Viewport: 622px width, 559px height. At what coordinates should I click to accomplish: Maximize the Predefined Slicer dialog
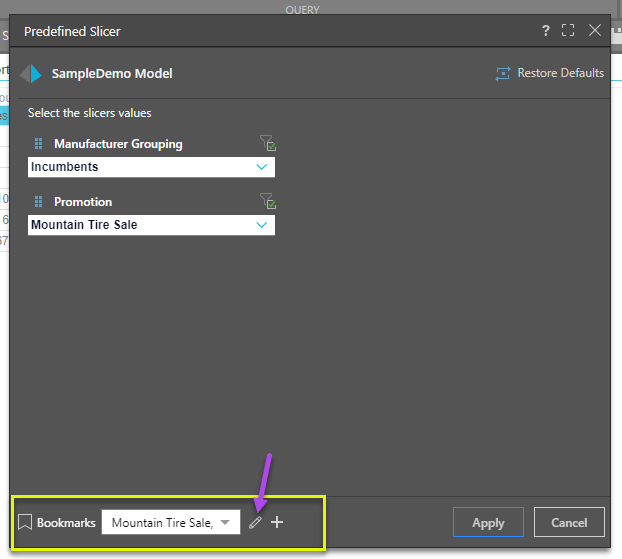(568, 31)
